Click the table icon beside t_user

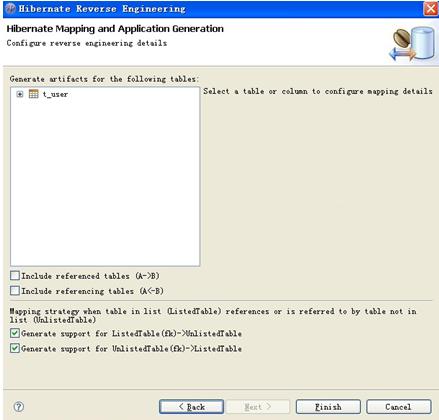(x=34, y=94)
